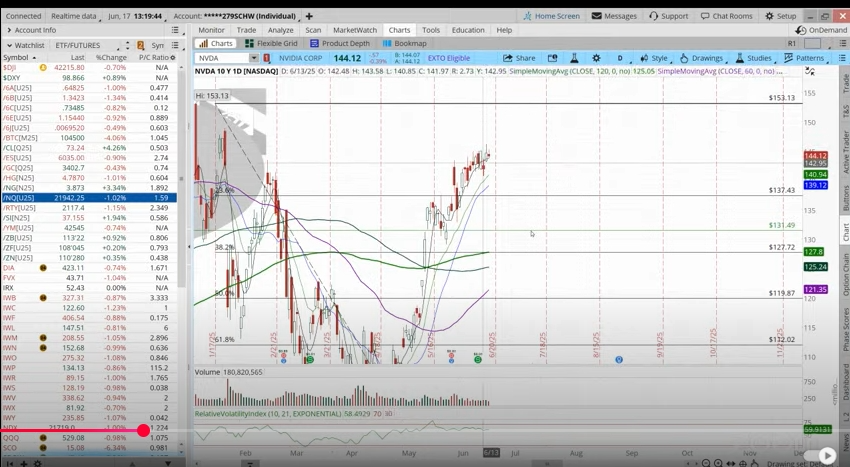Open Flexible Grid view
The image size is (850, 467).
tap(271, 43)
